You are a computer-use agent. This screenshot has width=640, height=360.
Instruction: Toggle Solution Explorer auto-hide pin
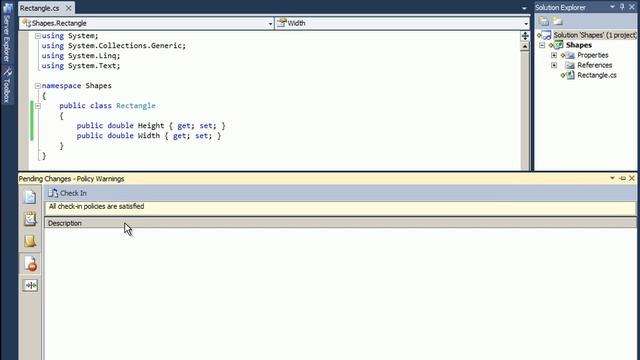(x=622, y=7)
